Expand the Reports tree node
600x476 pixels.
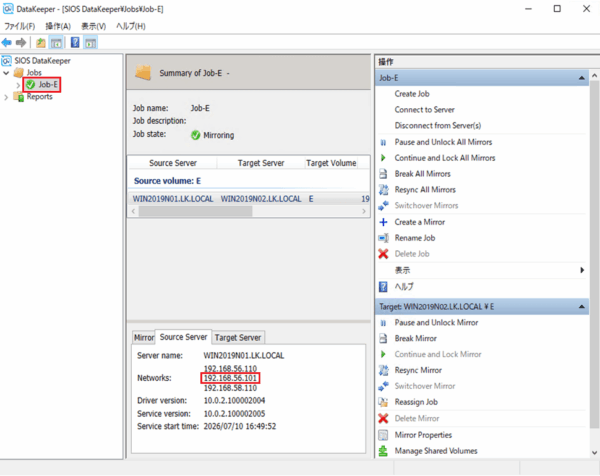[6, 97]
